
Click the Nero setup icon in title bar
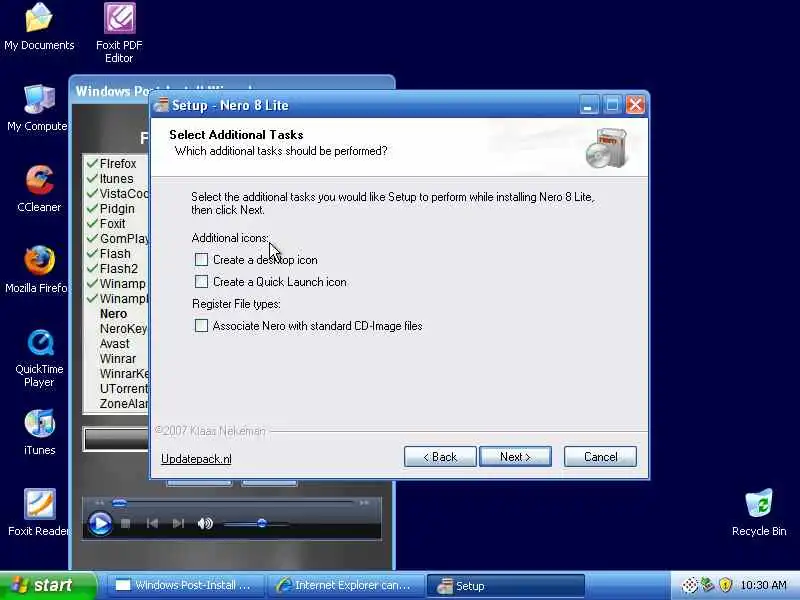pyautogui.click(x=161, y=105)
